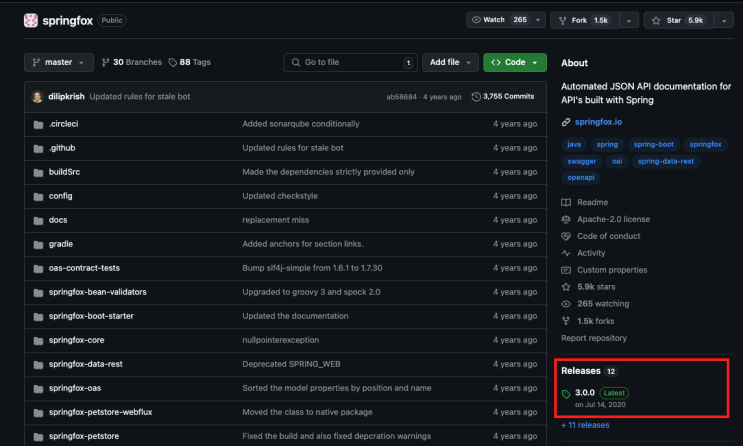Select the spring topic tag
Screen dimensions: 743x446
tap(607, 145)
